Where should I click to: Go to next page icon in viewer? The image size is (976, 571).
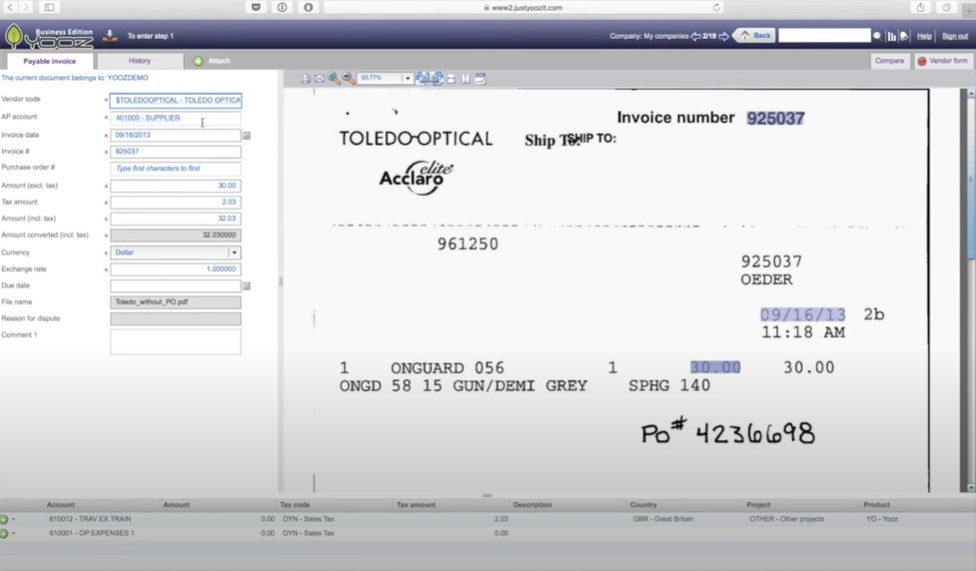coord(437,78)
